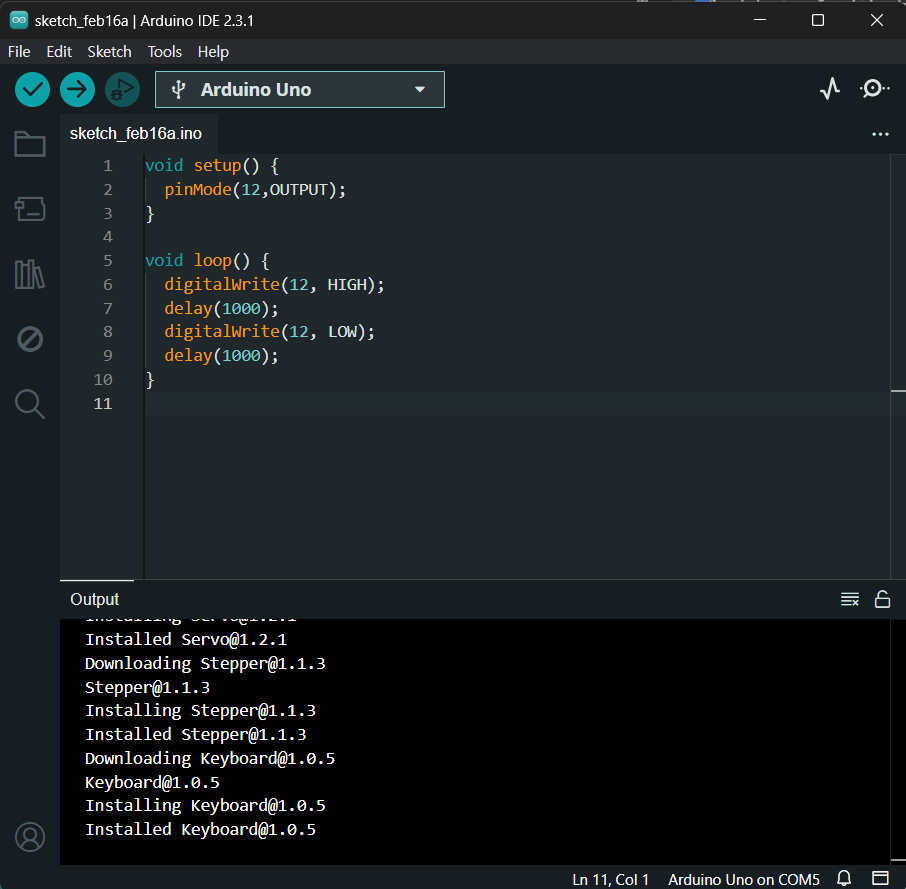Click 'Downloading Keyboard@1.0.5' output line
The height and width of the screenshot is (889, 906).
pyautogui.click(x=210, y=758)
